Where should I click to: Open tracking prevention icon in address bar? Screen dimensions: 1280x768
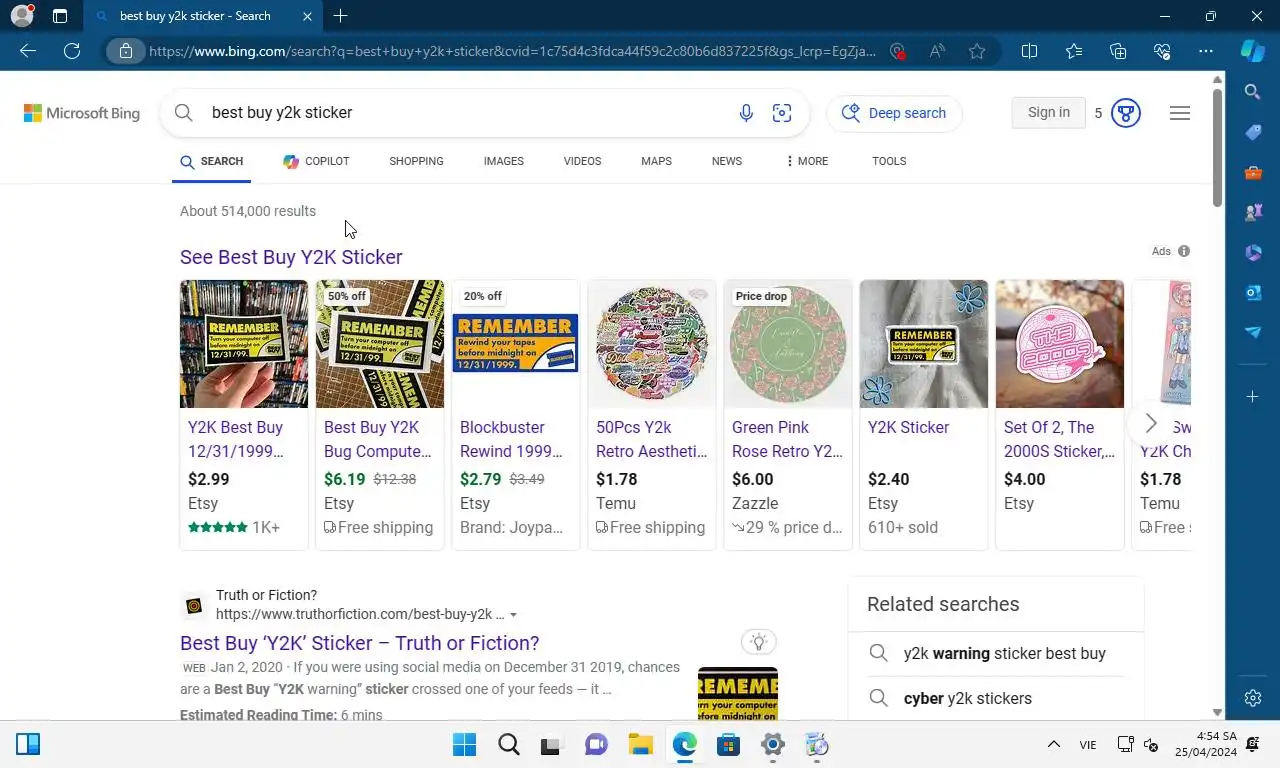pyautogui.click(x=897, y=51)
